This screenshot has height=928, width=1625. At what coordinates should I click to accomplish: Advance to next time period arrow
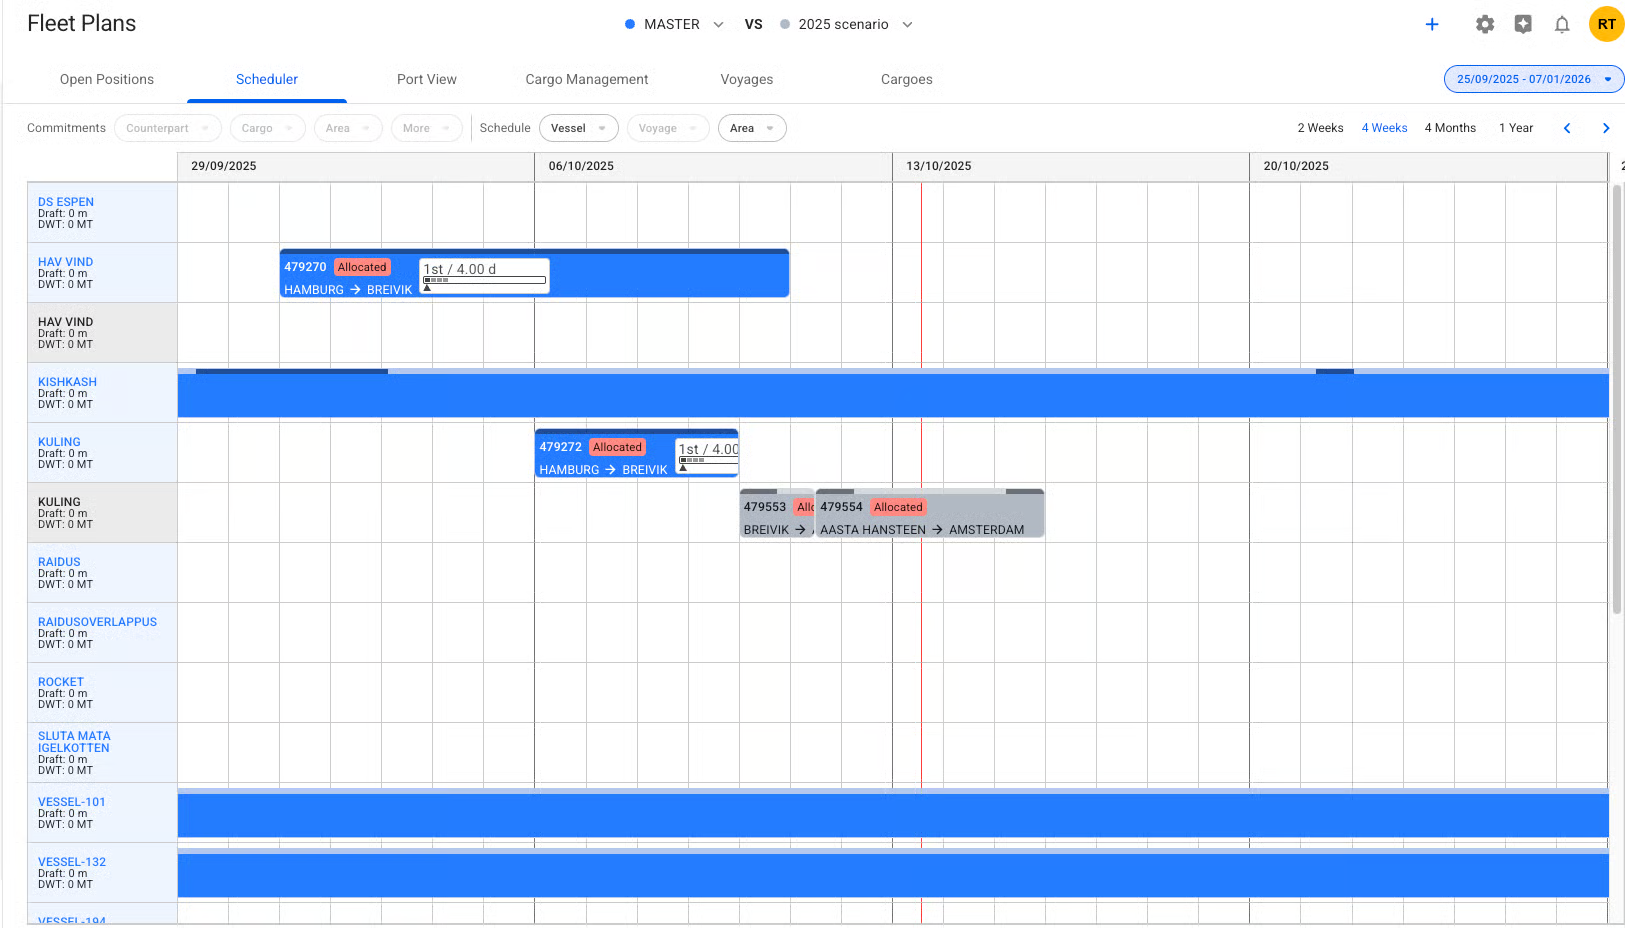click(x=1605, y=128)
